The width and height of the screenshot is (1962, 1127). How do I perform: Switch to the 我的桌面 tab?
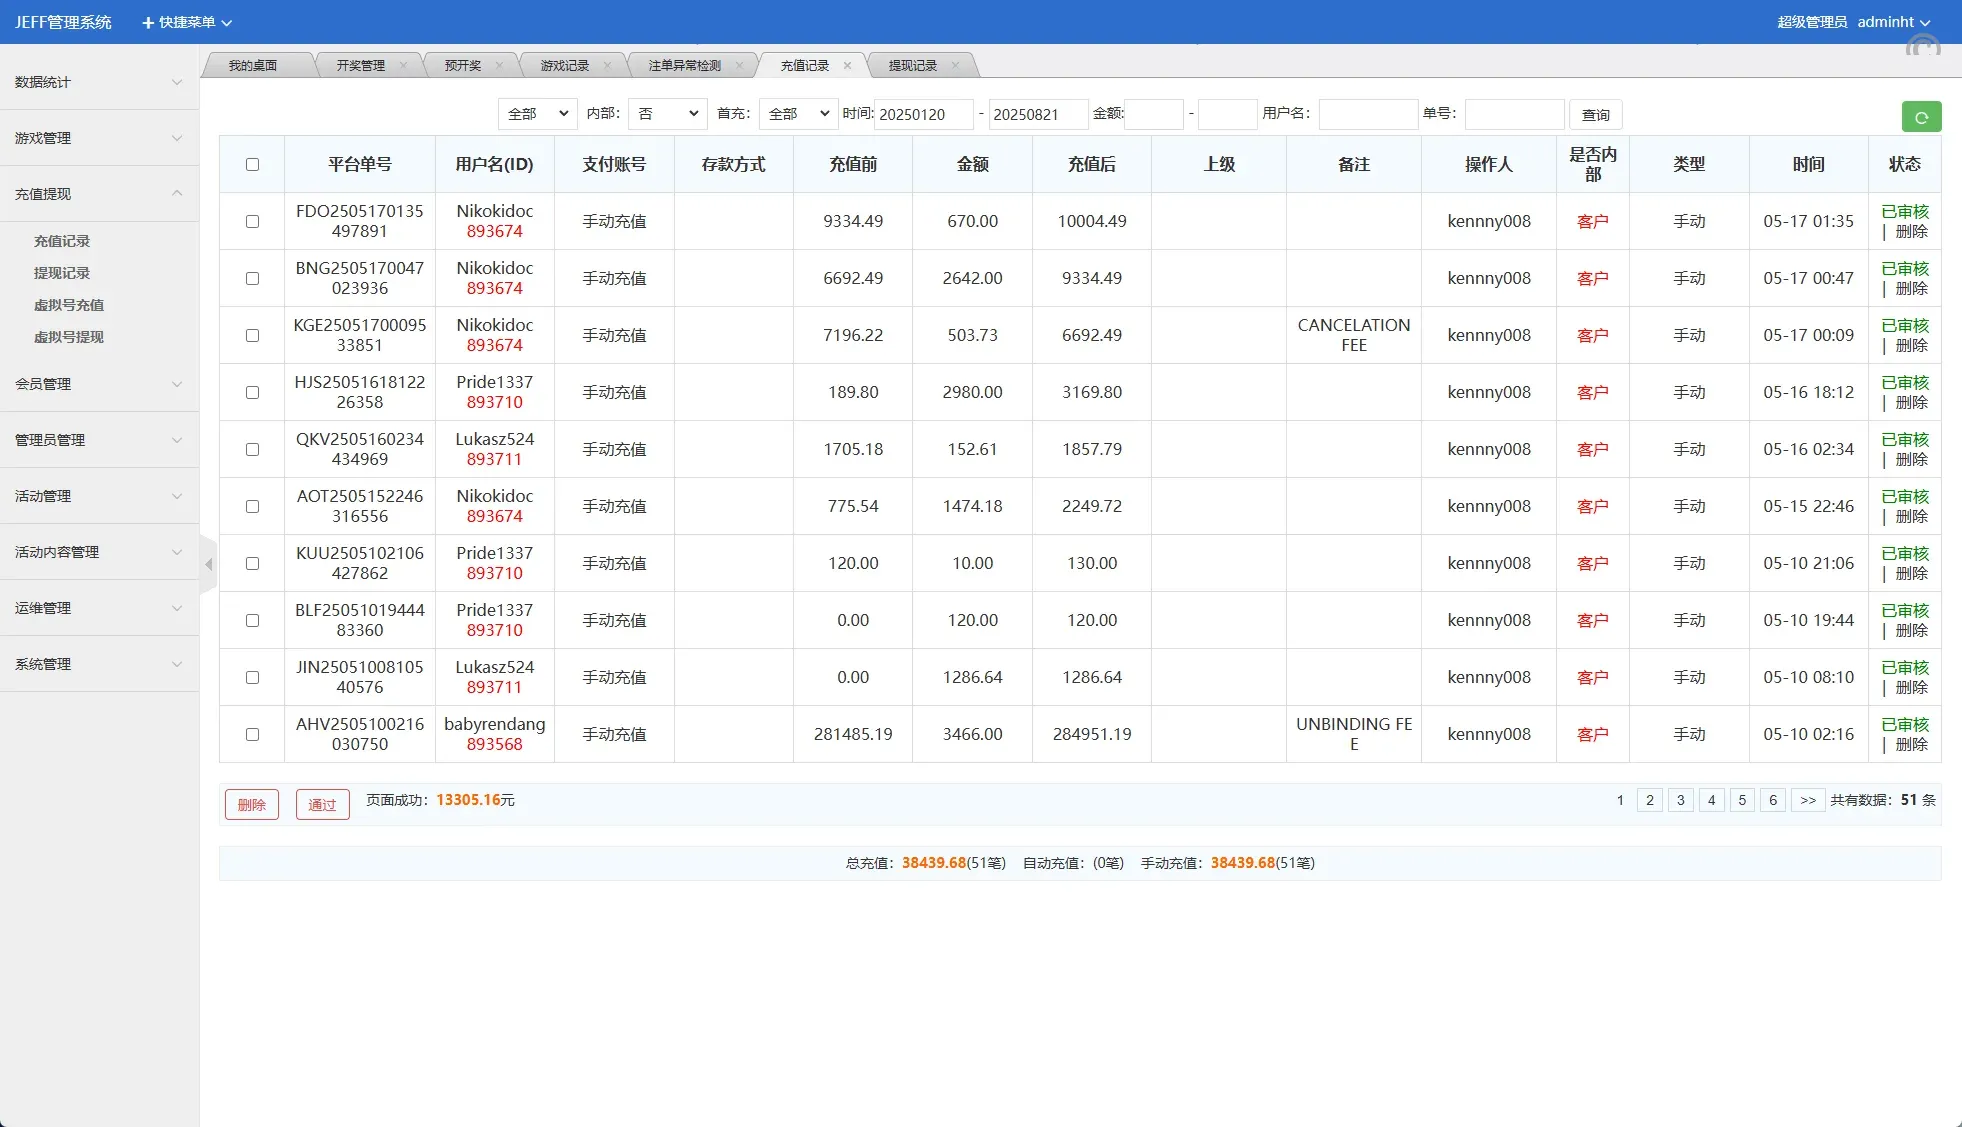[x=253, y=66]
